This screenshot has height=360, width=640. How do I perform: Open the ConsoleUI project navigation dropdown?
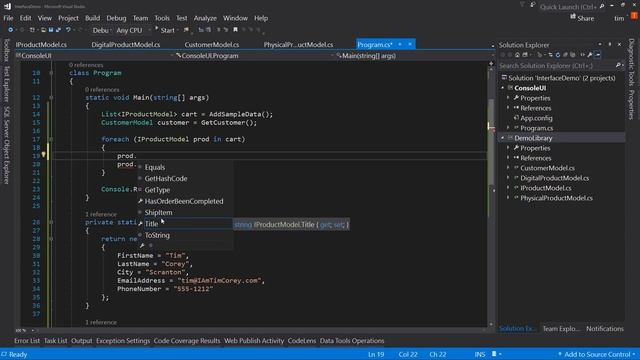[x=94, y=56]
